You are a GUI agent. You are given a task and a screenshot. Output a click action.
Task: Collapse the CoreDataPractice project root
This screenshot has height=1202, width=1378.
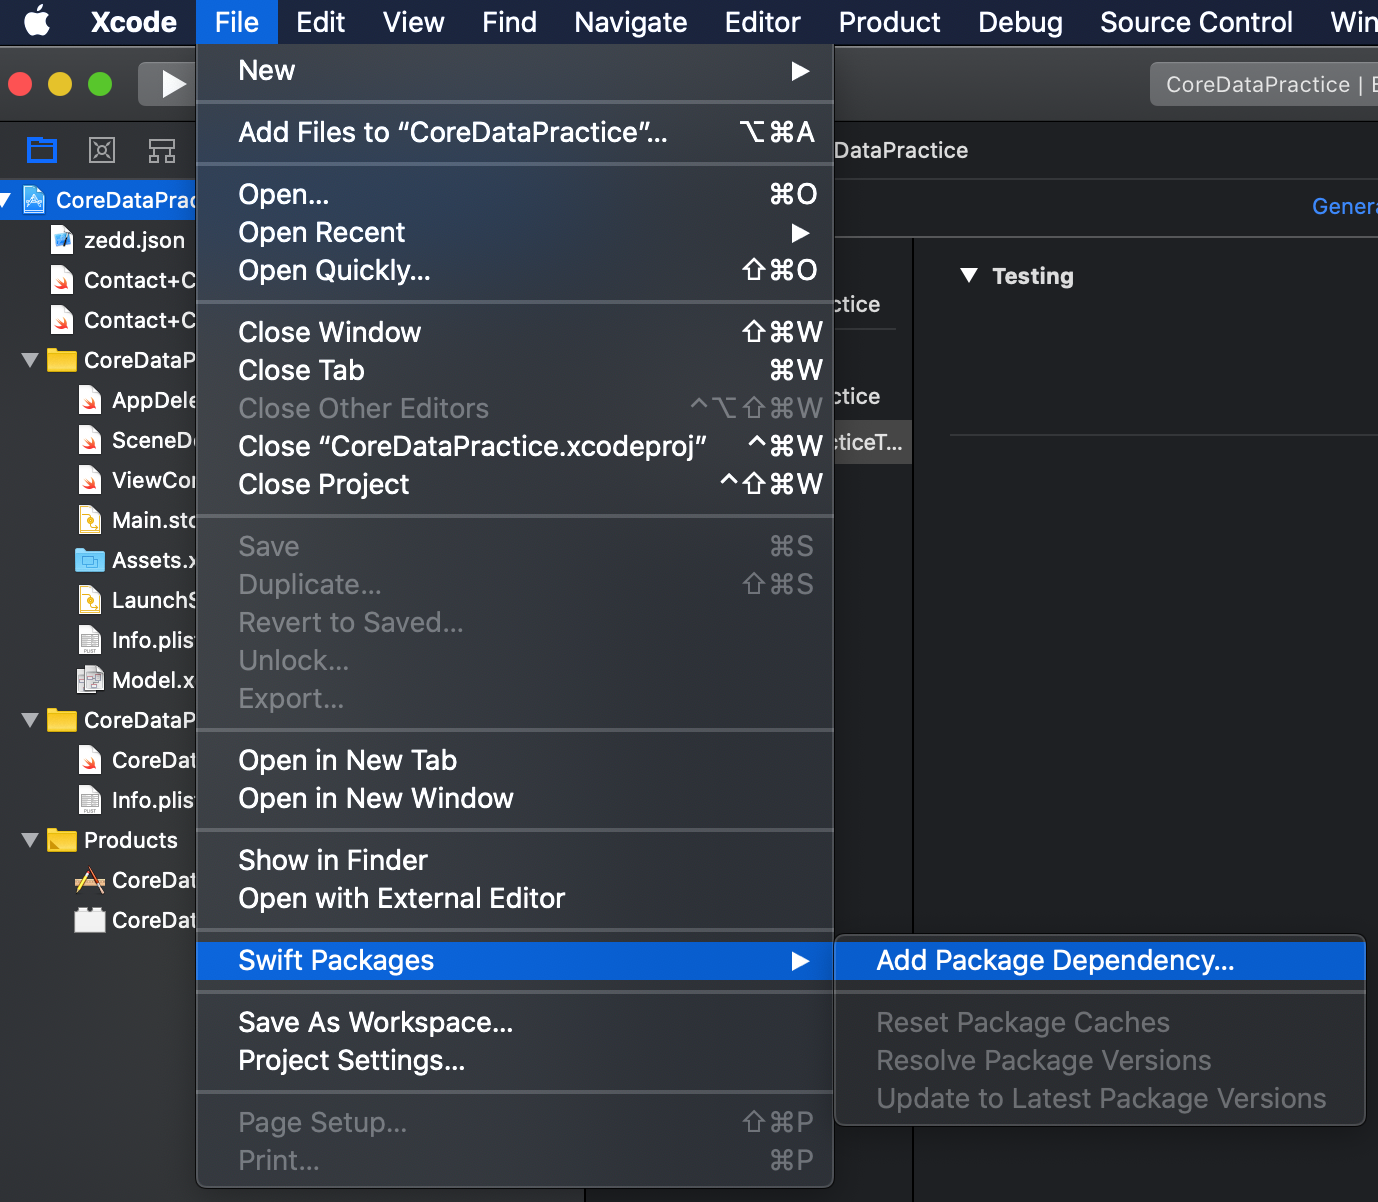(x=5, y=200)
